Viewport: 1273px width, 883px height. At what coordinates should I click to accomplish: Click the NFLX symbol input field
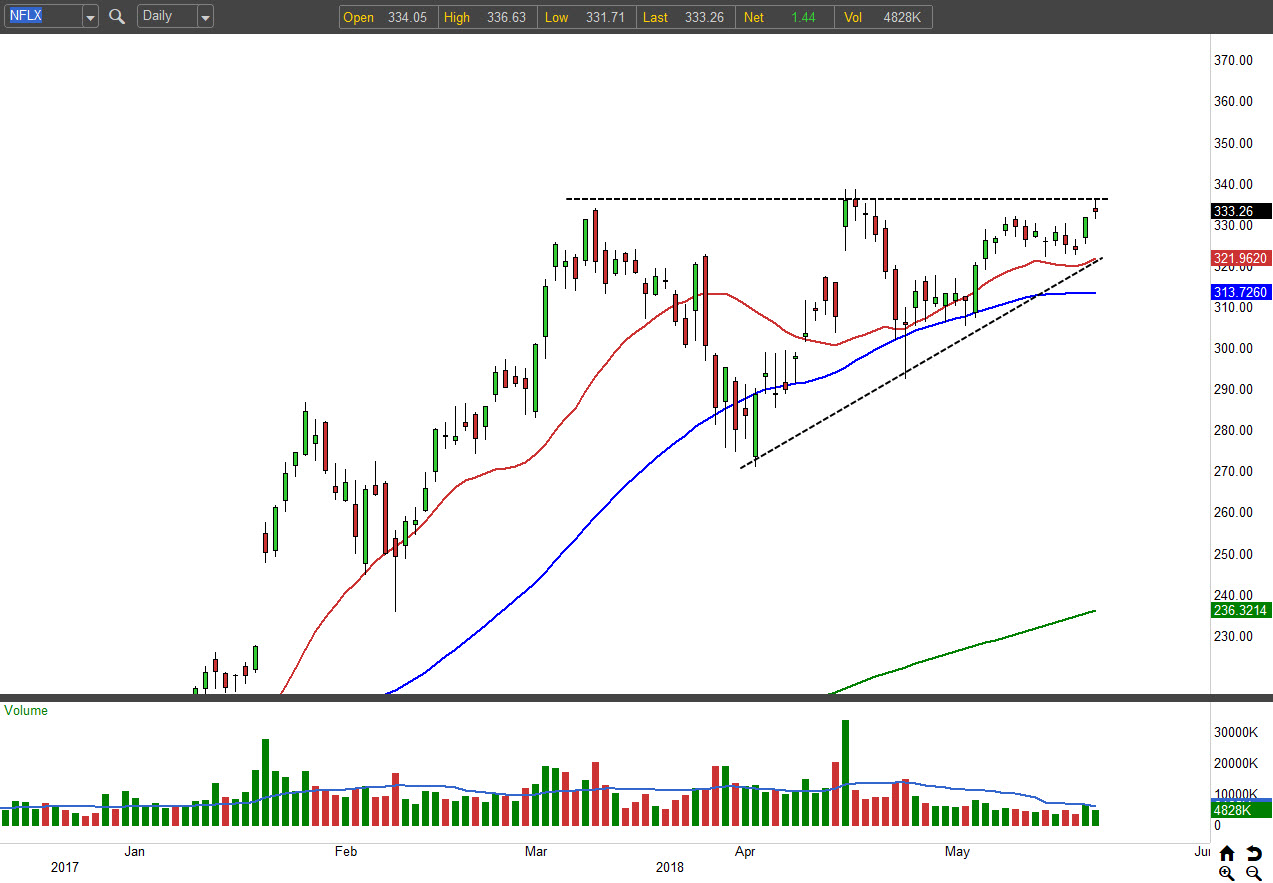point(43,16)
